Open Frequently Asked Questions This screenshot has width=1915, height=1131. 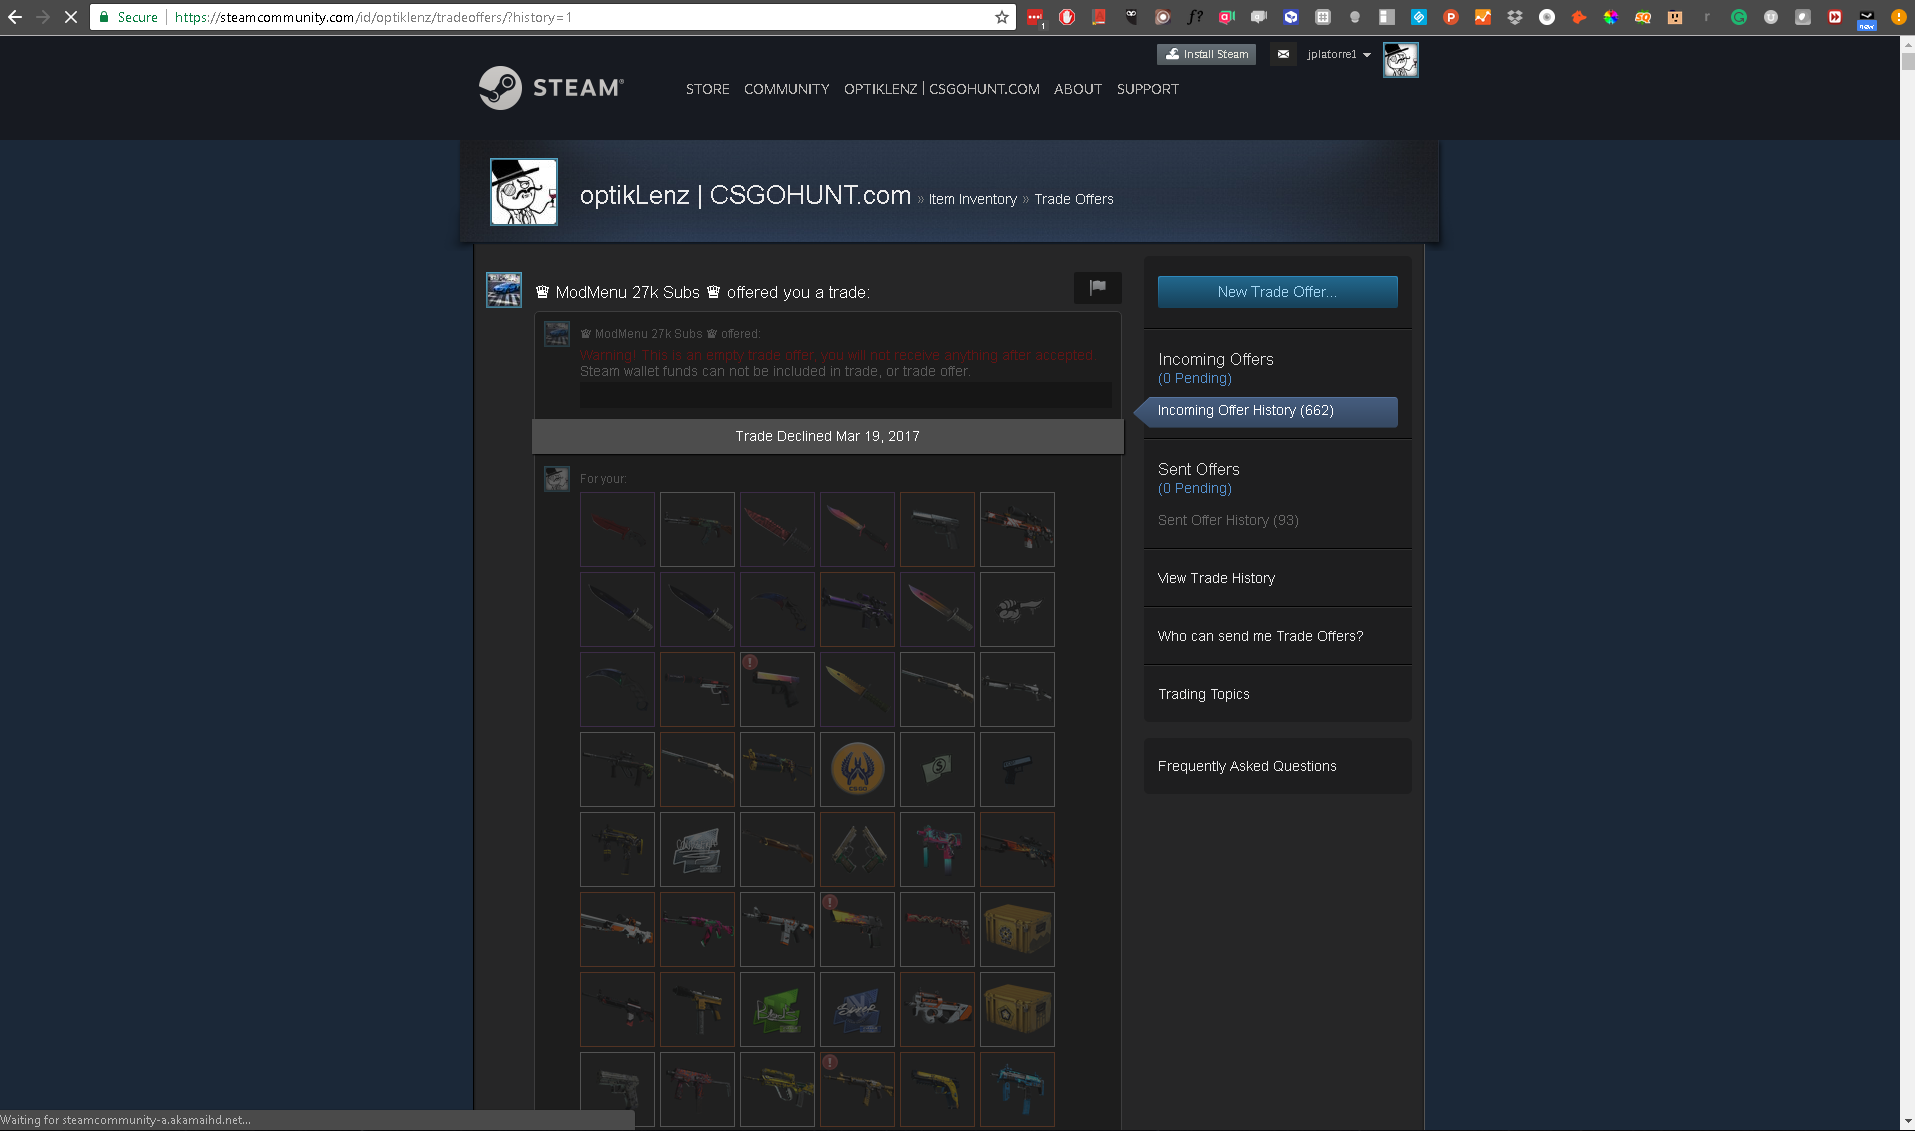click(x=1247, y=766)
